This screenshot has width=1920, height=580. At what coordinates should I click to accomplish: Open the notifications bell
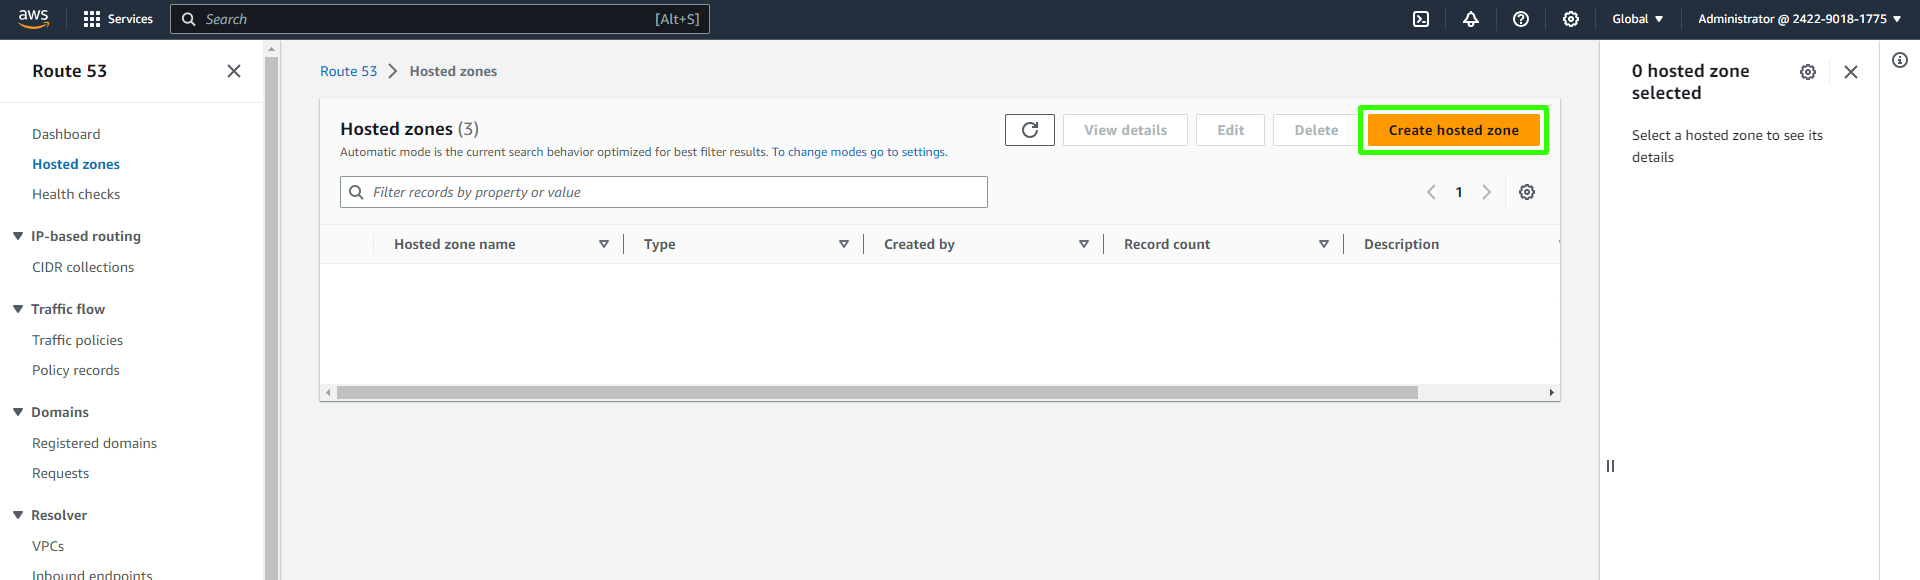click(1471, 19)
